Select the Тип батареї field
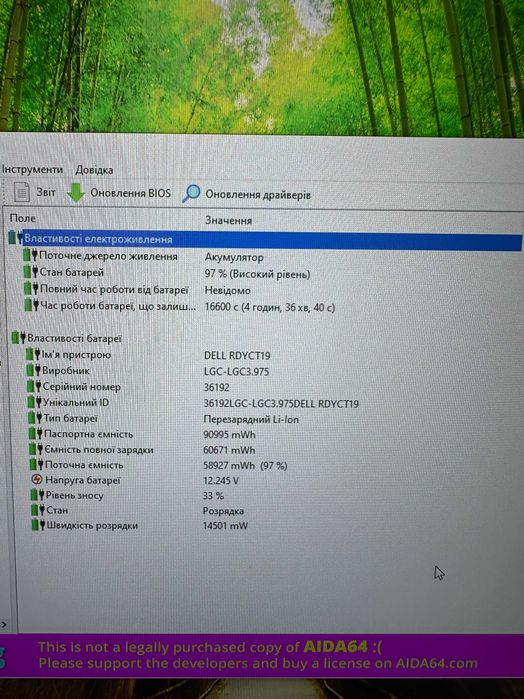524x699 pixels. click(70, 418)
